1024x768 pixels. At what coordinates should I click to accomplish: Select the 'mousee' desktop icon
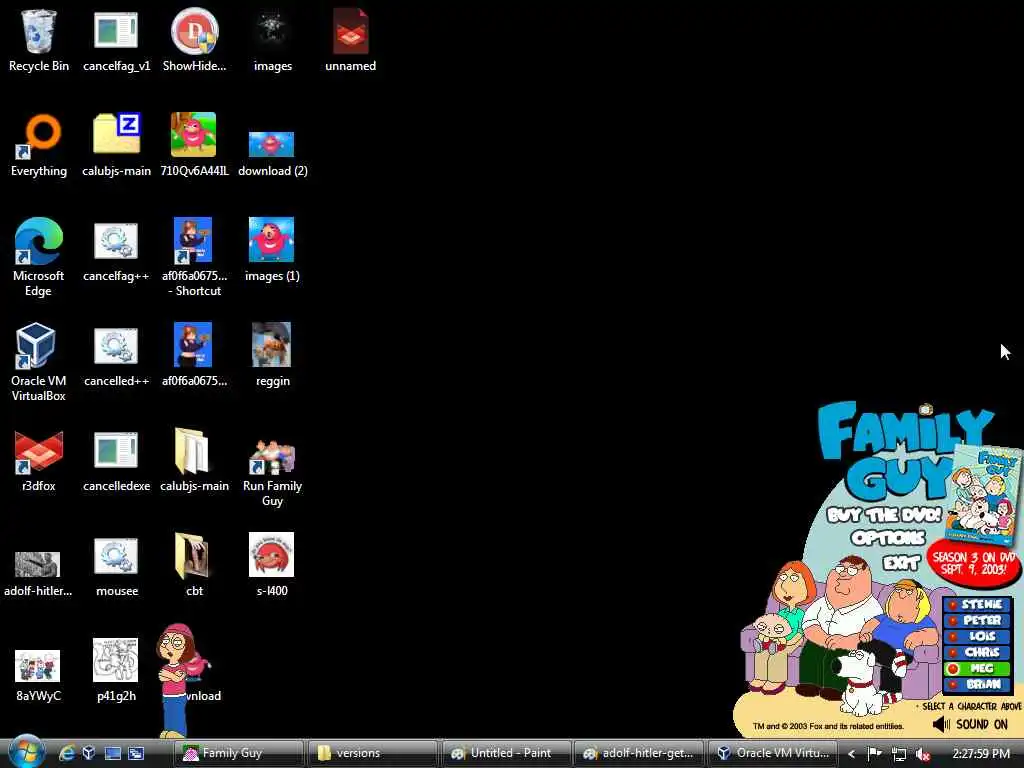[116, 567]
